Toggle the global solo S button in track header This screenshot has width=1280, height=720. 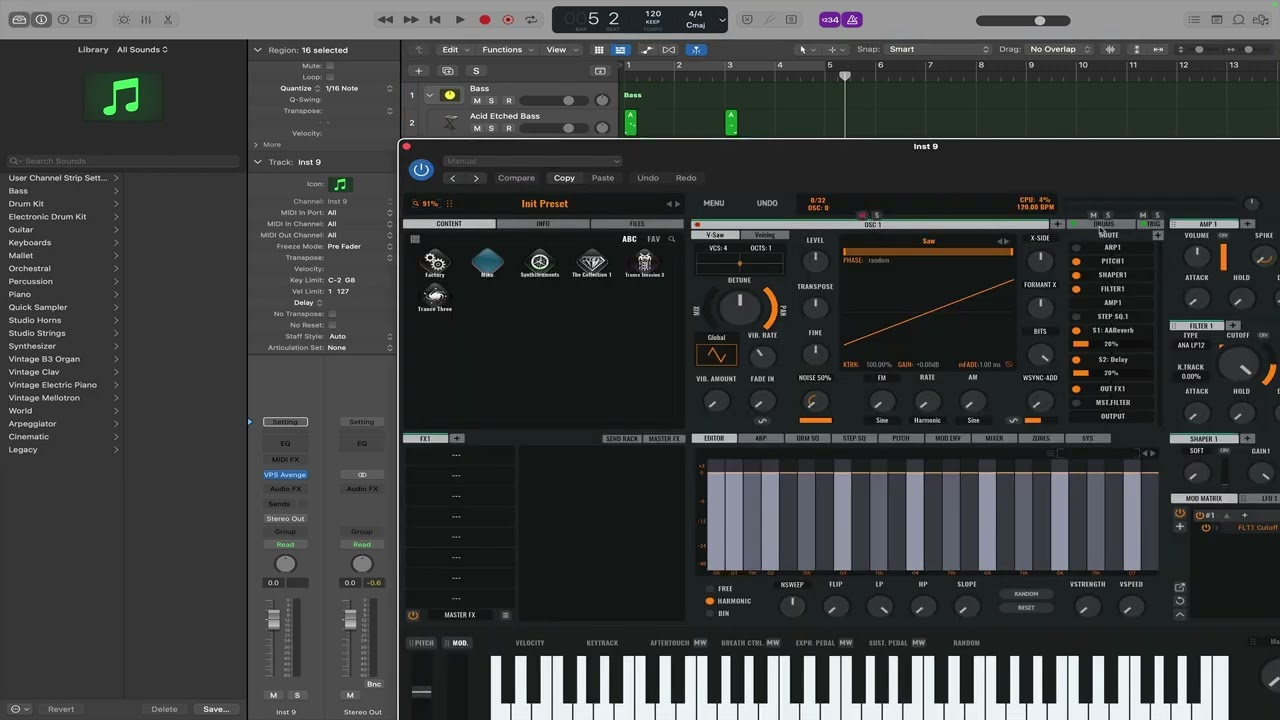click(x=476, y=71)
